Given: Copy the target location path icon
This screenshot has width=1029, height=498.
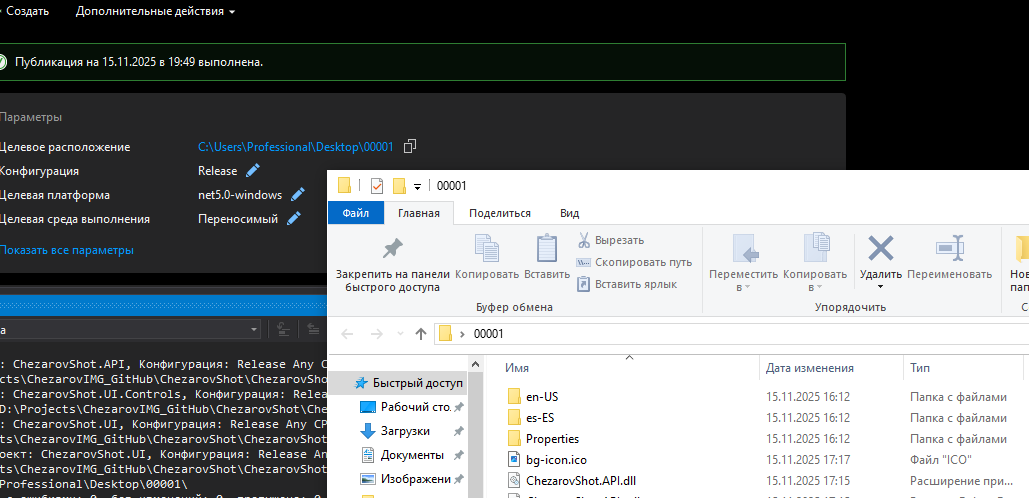Looking at the screenshot, I should tap(409, 147).
